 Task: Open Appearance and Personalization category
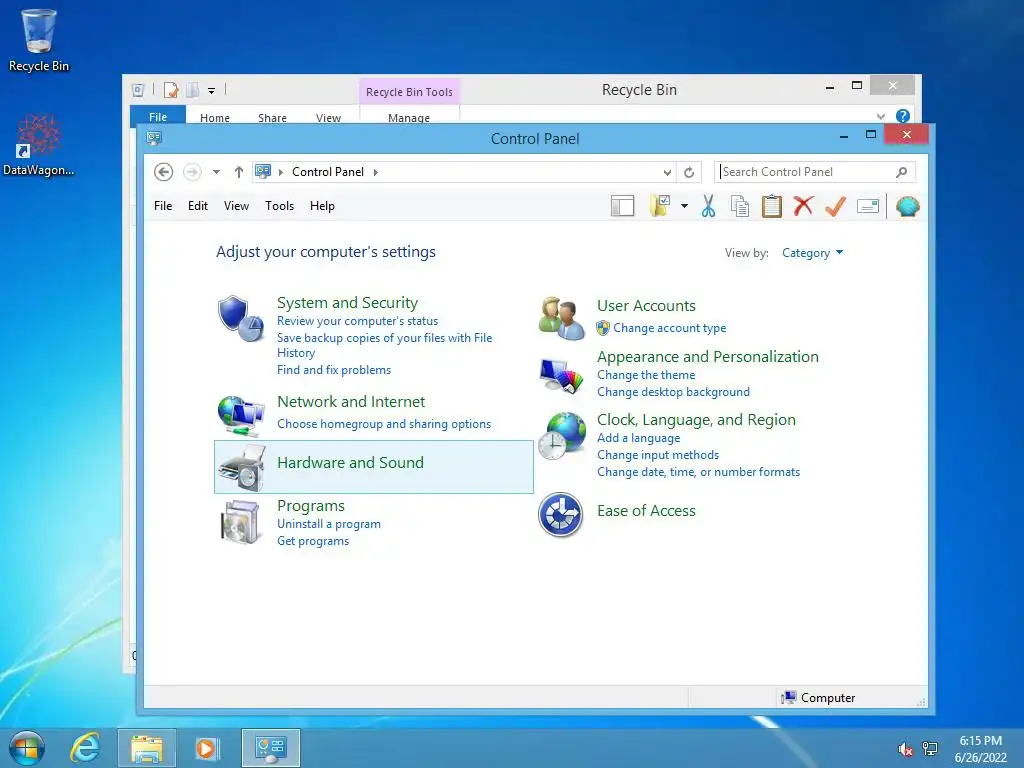click(707, 357)
